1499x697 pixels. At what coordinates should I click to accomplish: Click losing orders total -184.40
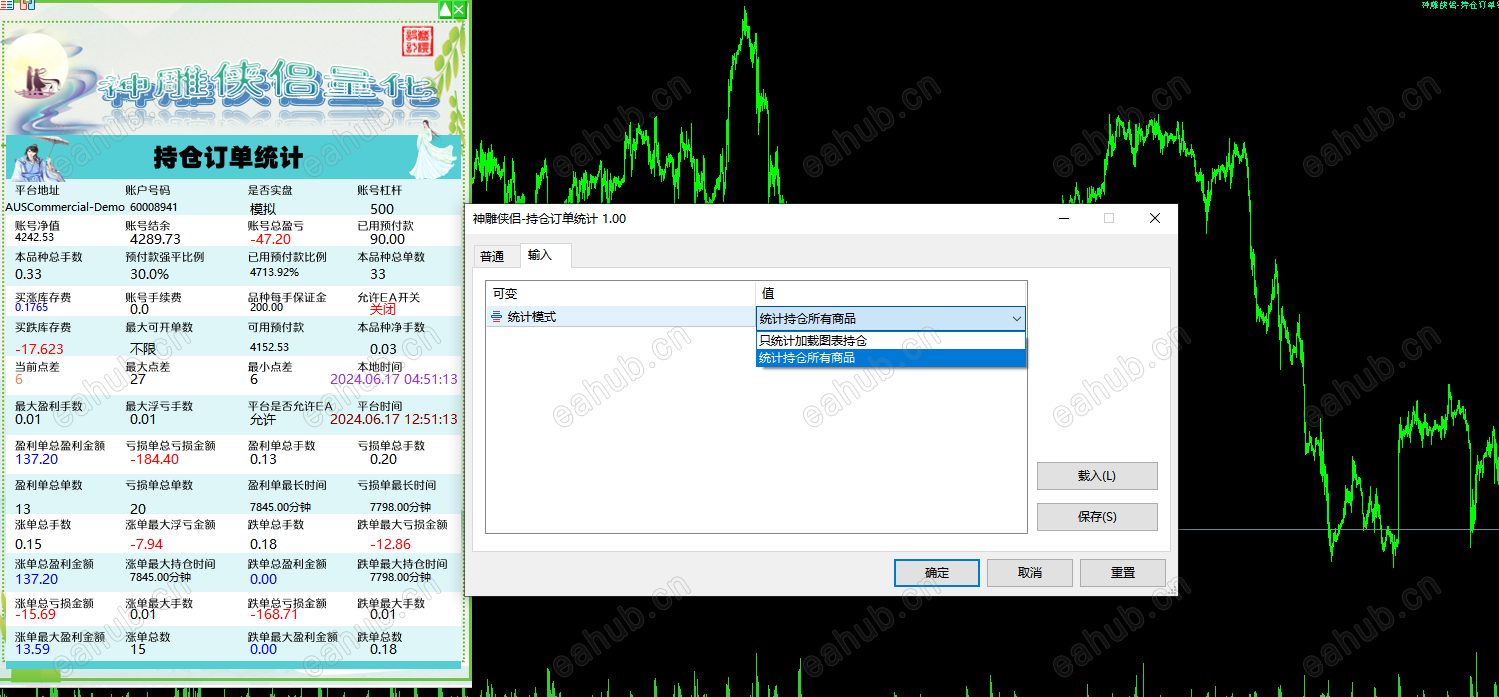[x=154, y=459]
